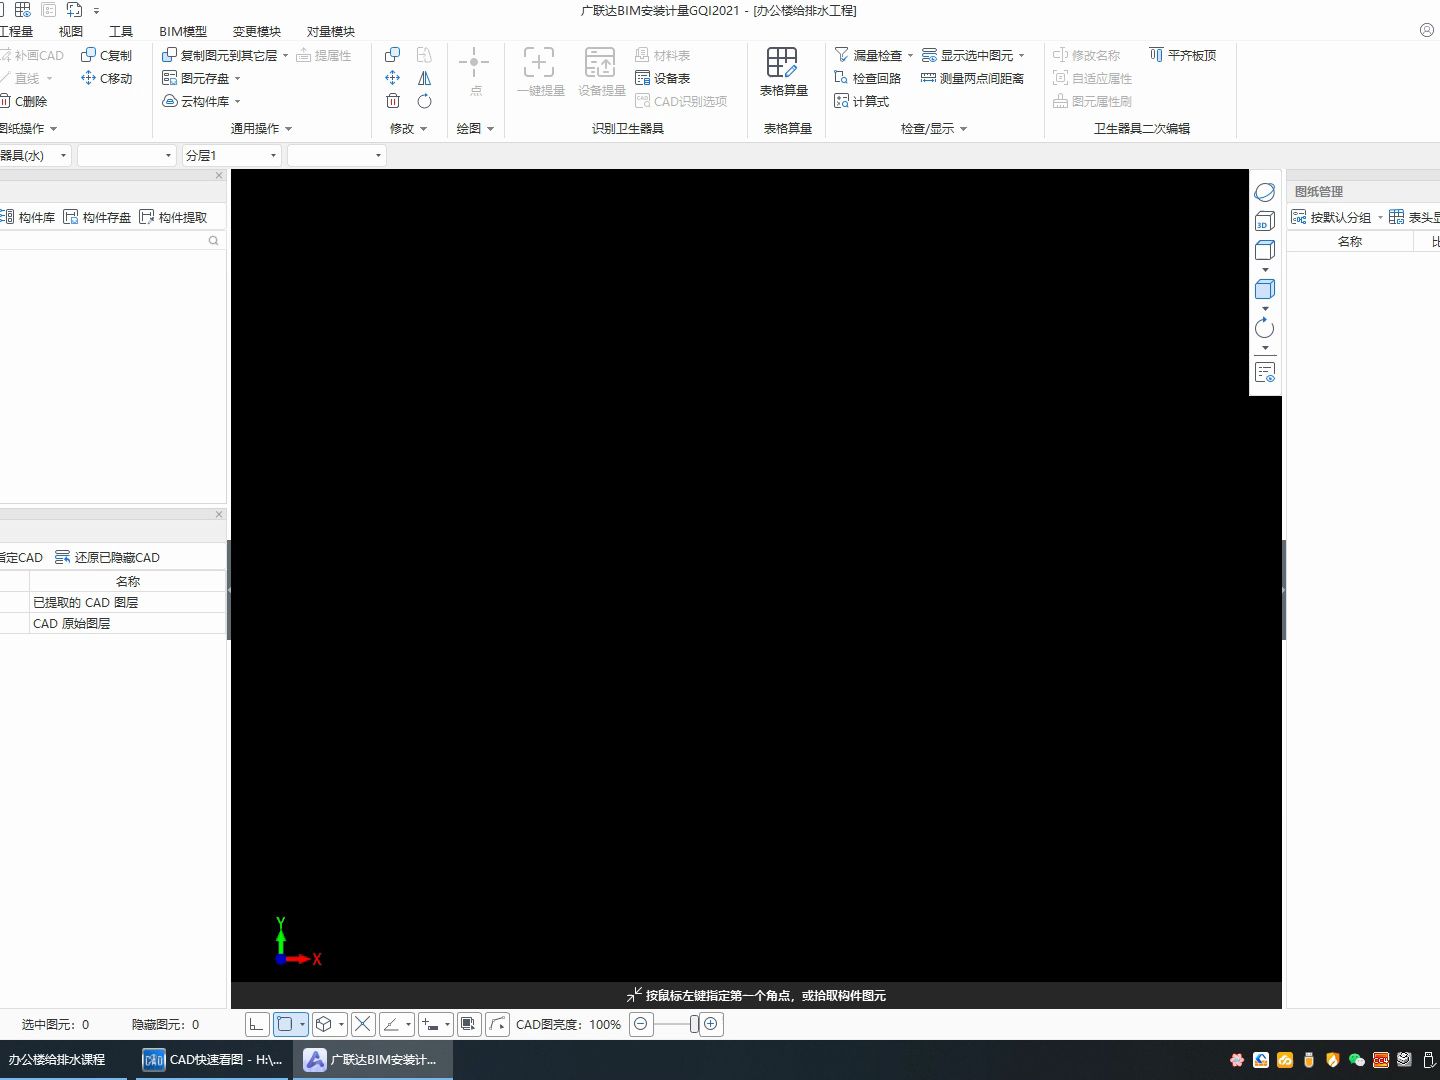Decrease CAD brightness with minus button

pyautogui.click(x=642, y=1024)
